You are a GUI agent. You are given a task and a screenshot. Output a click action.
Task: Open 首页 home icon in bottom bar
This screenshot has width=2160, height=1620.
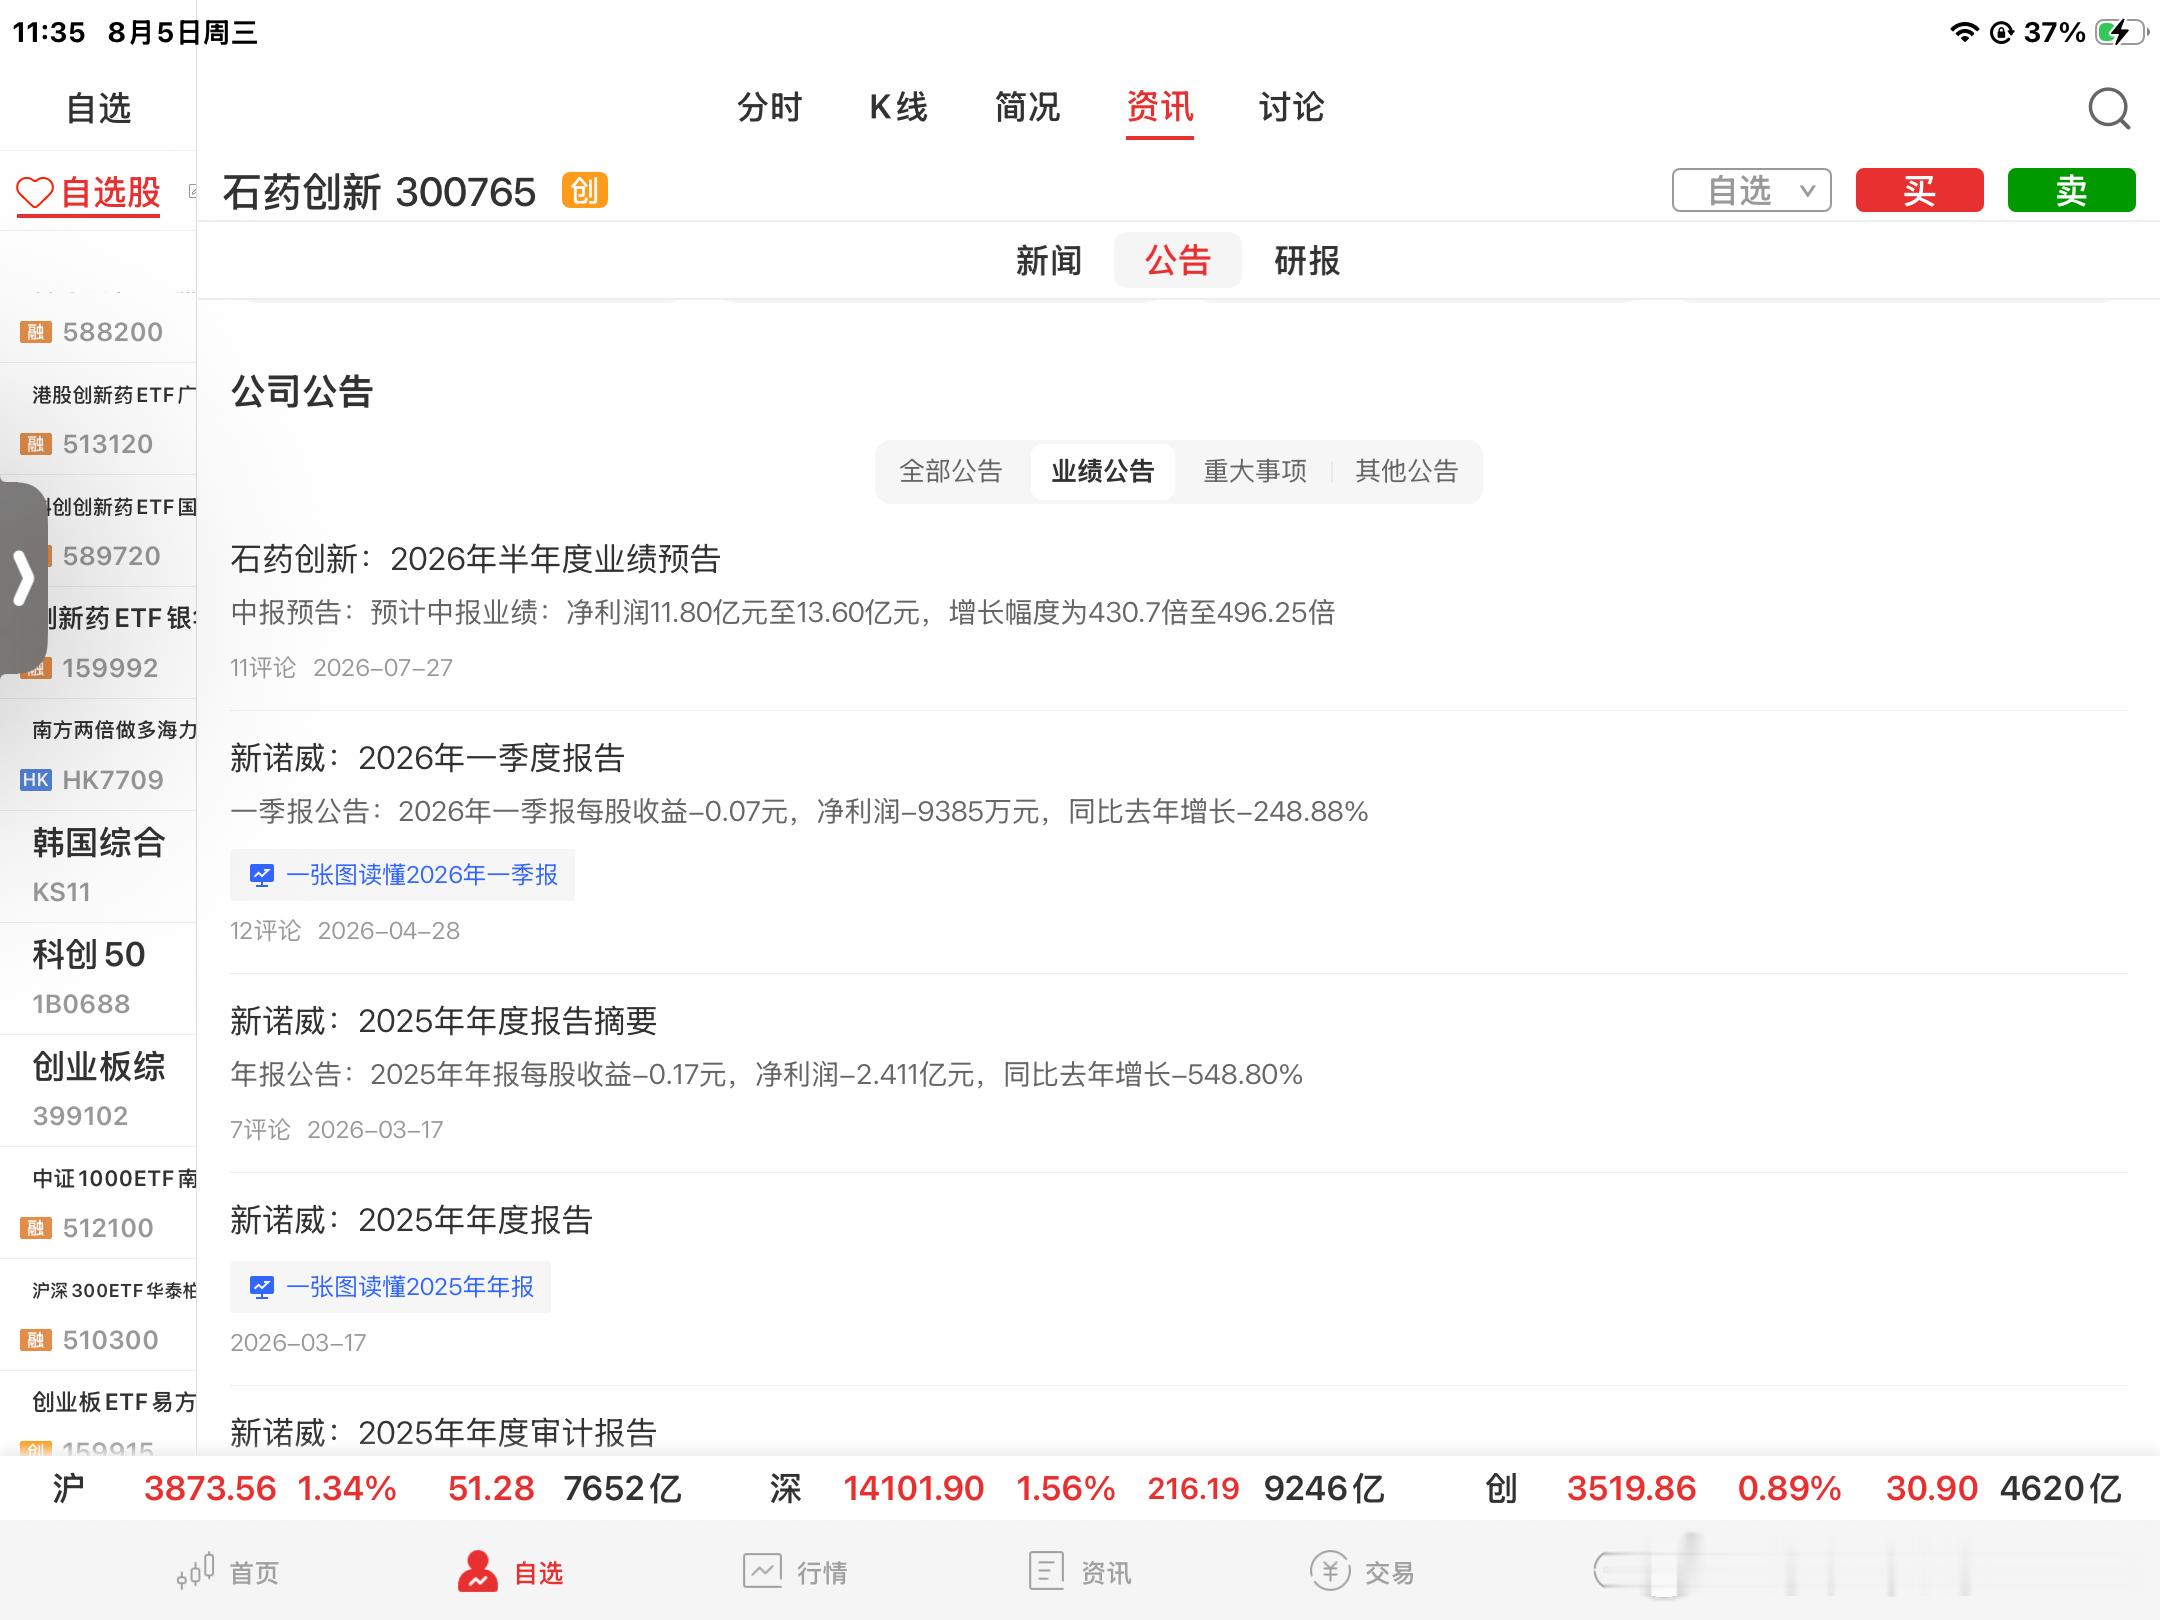click(196, 1570)
